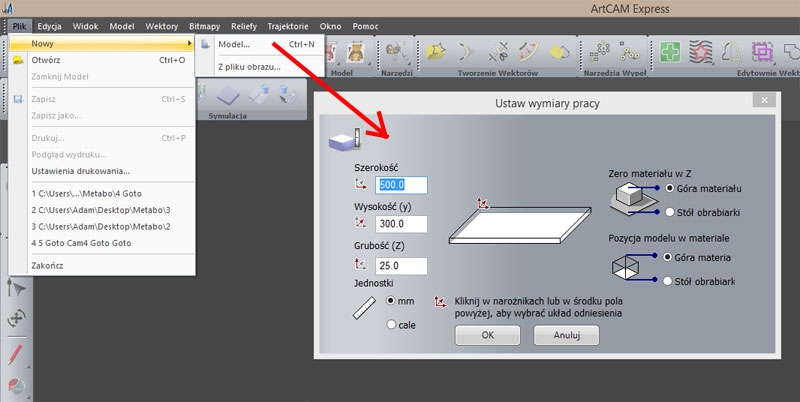Click the folder icon next to Otwórz
Screen dimensions: 800x402
coord(18,60)
